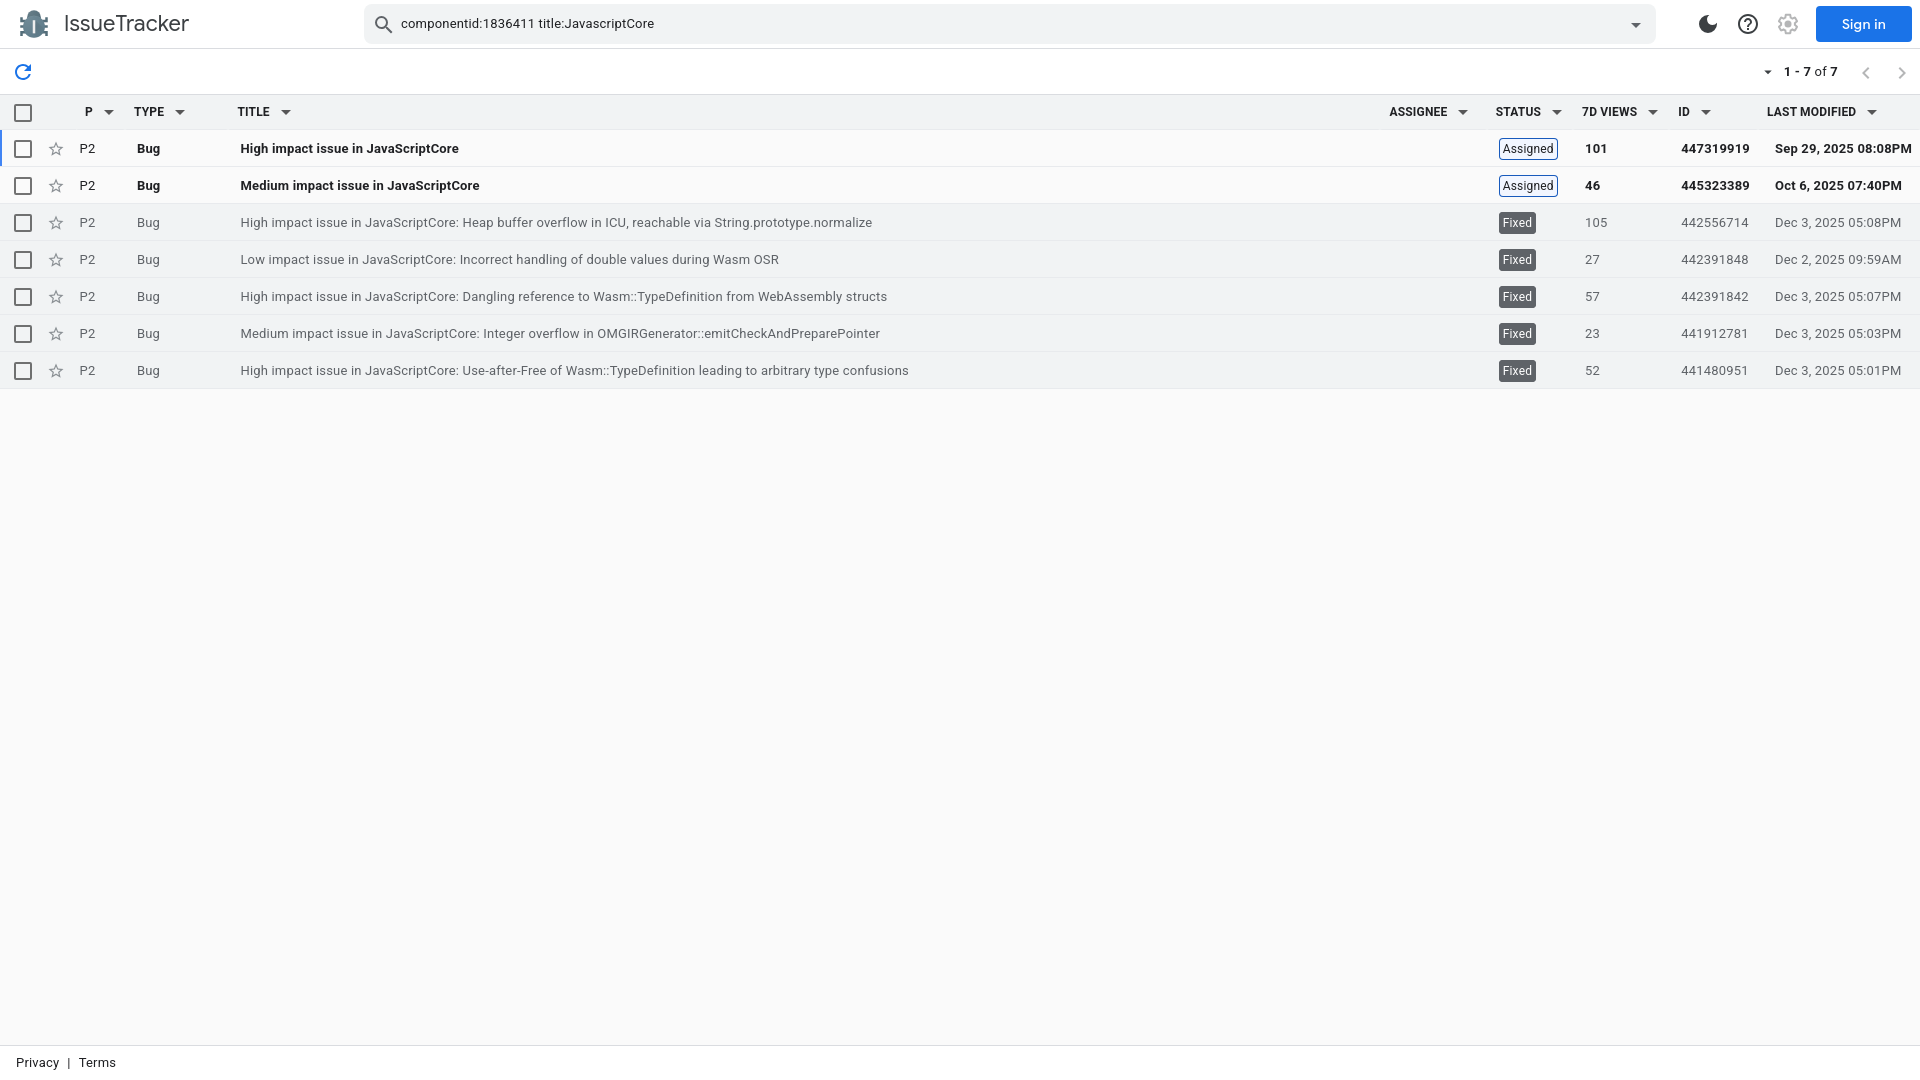Toggle the star on the first issue
Screen dimensions: 1920x1080
[56, 149]
